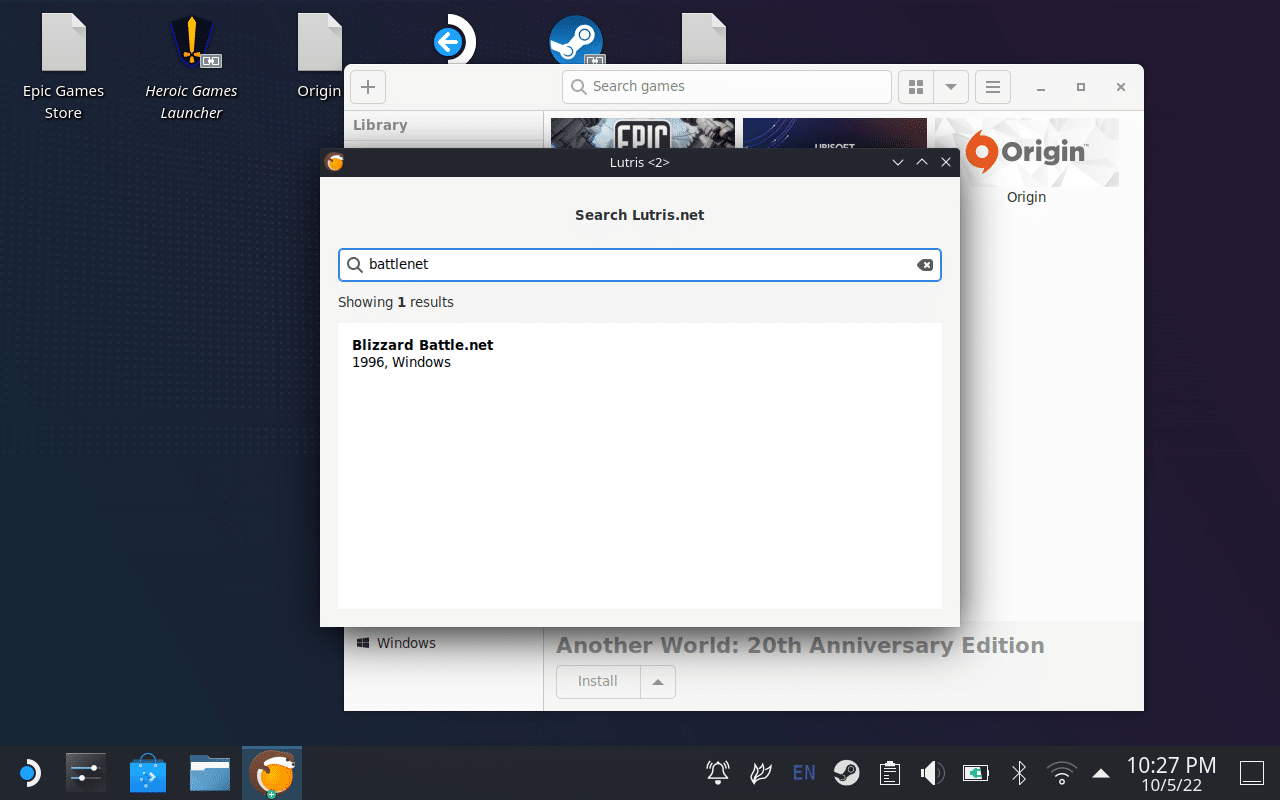This screenshot has height=800, width=1280.
Task: Select Windows in the Lutris sidebar
Action: (x=397, y=643)
